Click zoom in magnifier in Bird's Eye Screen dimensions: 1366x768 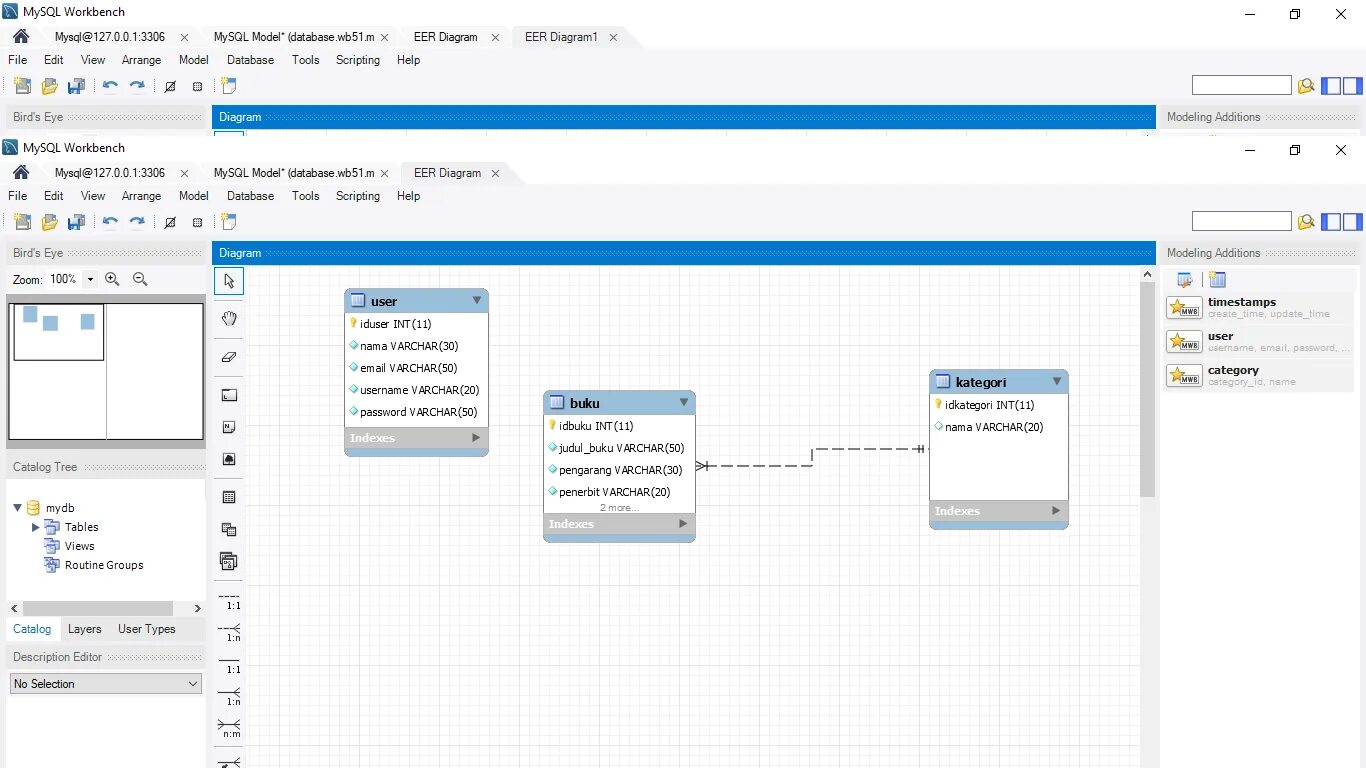(112, 279)
